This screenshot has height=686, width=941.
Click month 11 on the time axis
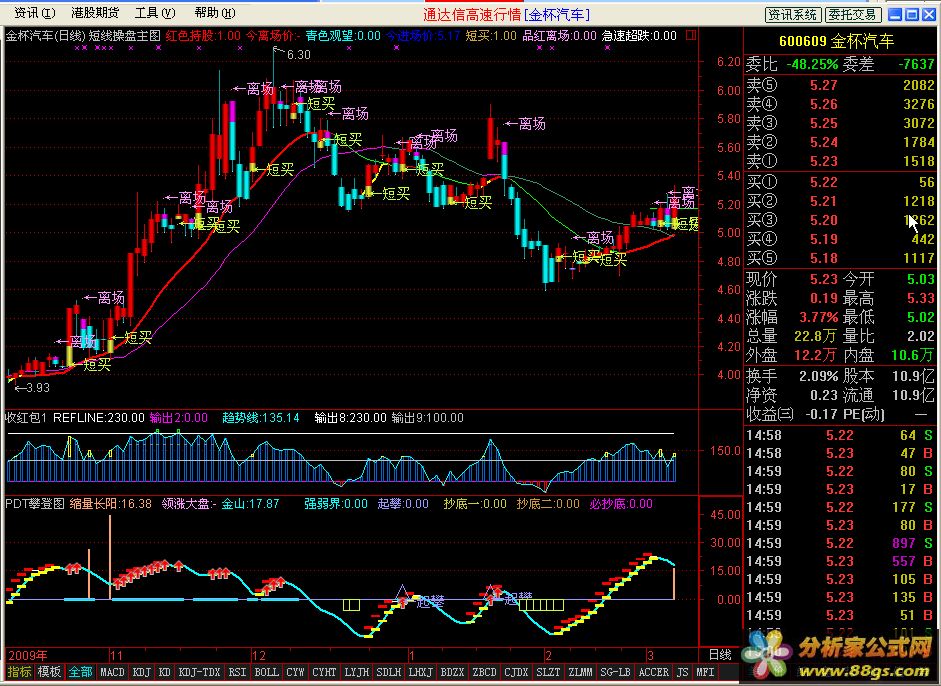pyautogui.click(x=116, y=655)
